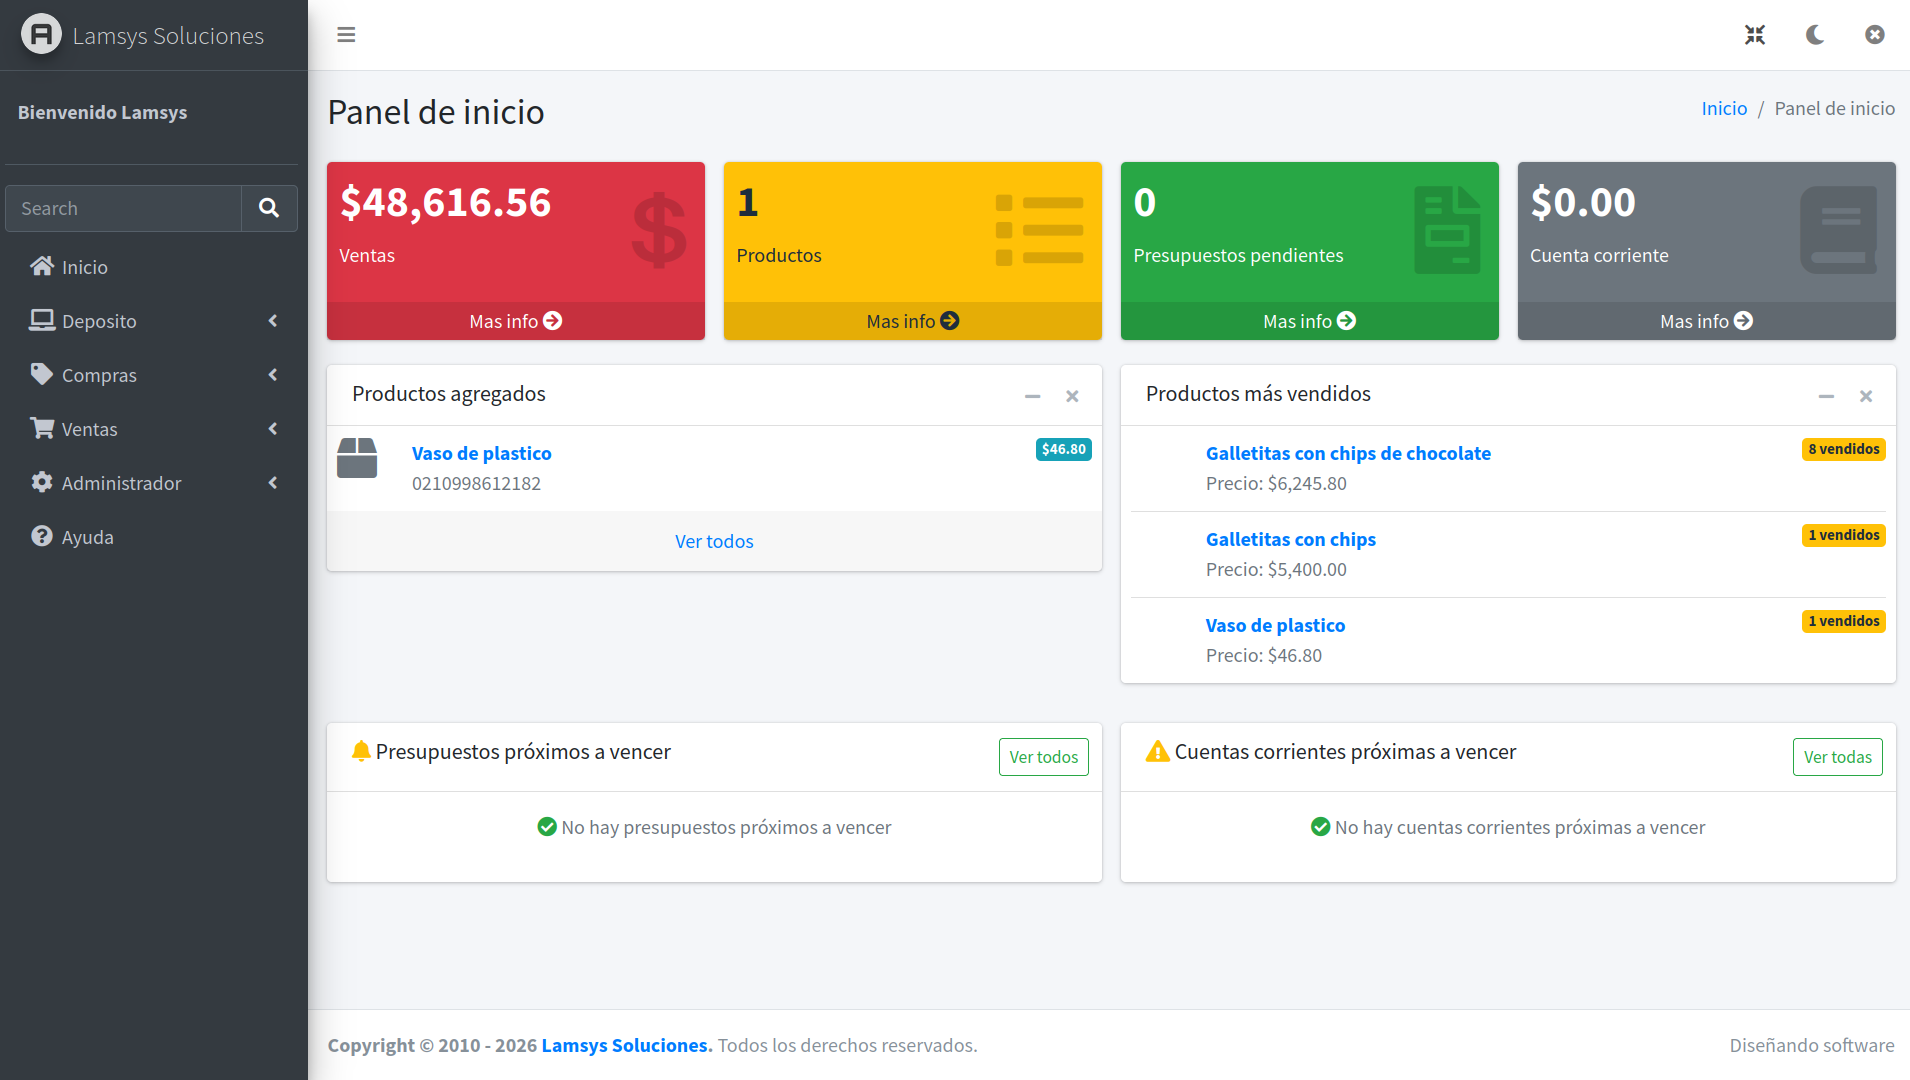This screenshot has width=1910, height=1080.
Task: Open Inicio from the sidebar
Action: (x=153, y=267)
